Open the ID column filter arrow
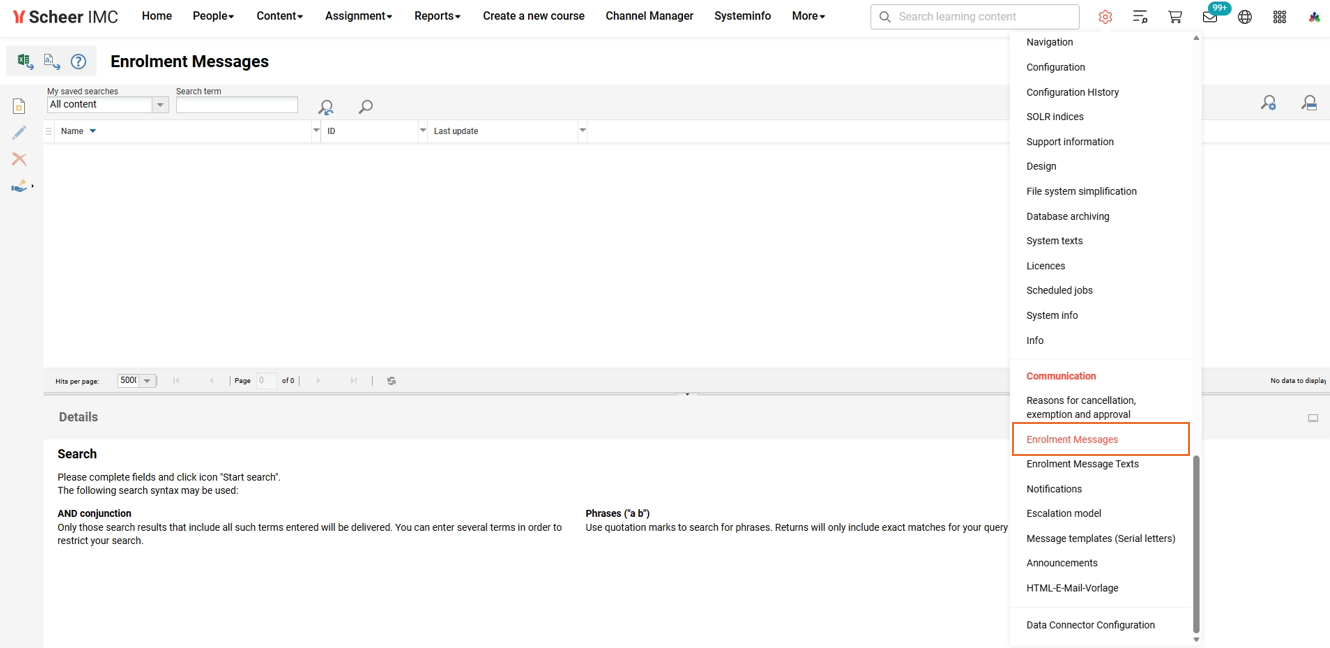Viewport: 1330px width, 648px height. tap(423, 130)
